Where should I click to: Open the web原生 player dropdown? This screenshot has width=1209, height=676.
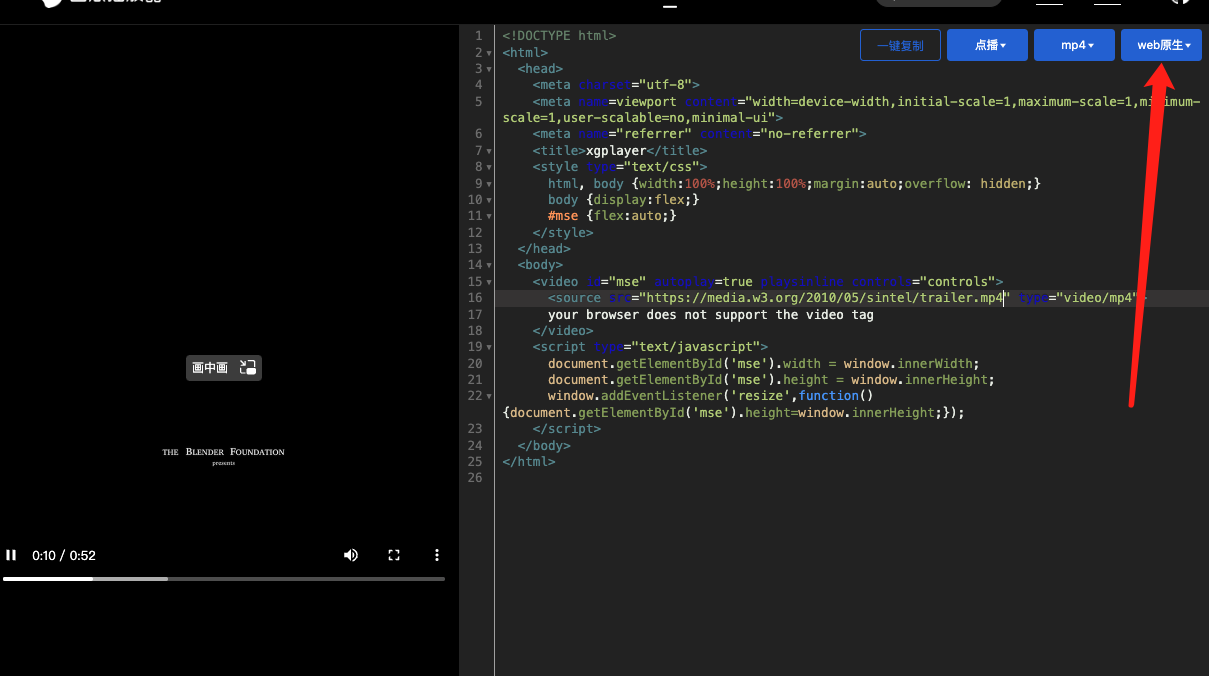(x=1160, y=45)
